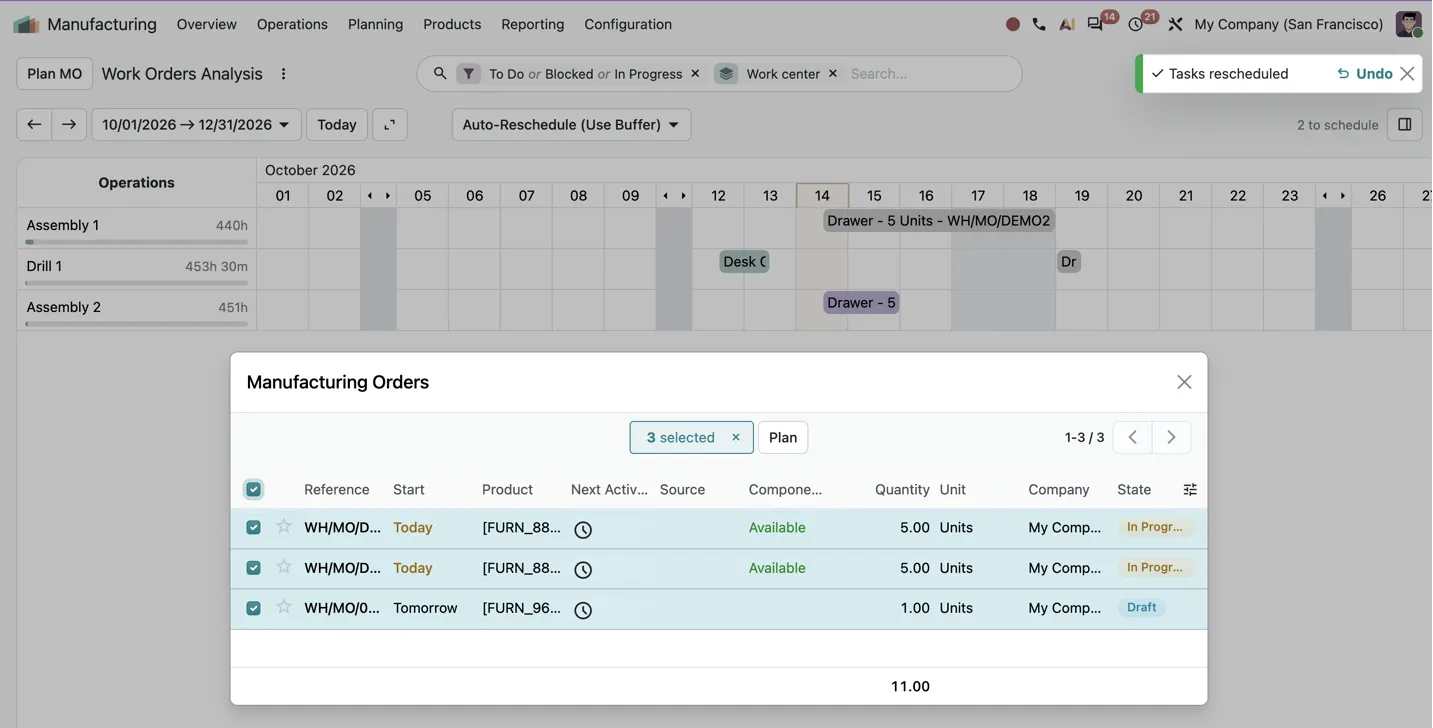Toggle the side panel icon near '2 to schedule'

coord(1405,124)
